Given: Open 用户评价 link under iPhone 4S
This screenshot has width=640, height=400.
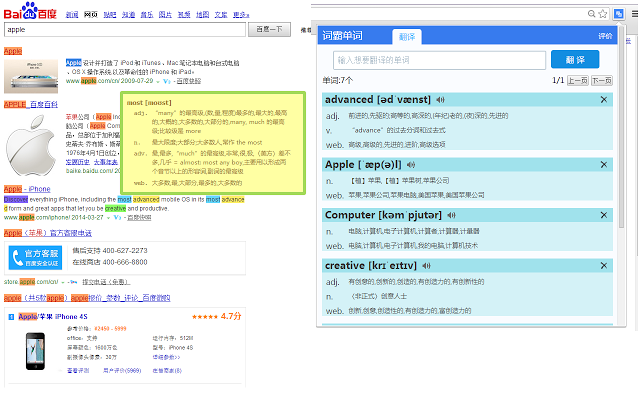Looking at the screenshot, I should pyautogui.click(x=122, y=371).
